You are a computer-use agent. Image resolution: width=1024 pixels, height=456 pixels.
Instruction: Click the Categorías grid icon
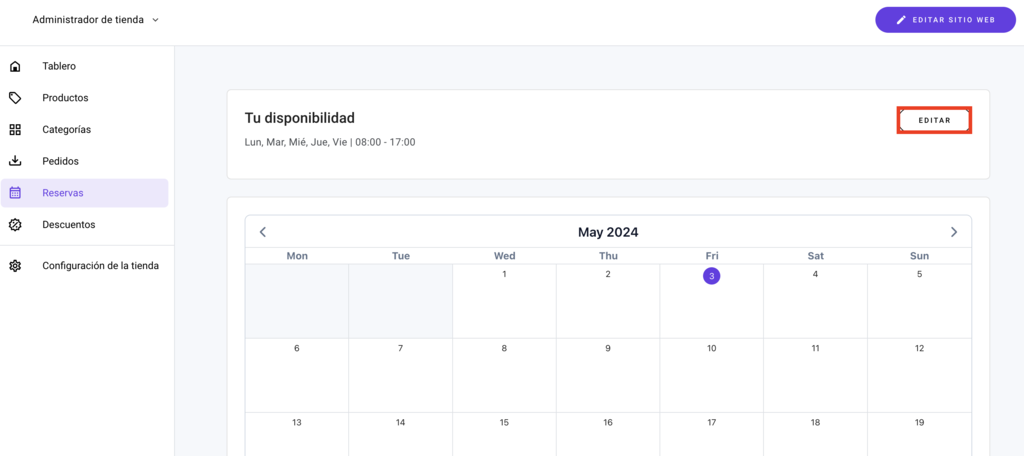click(x=15, y=130)
